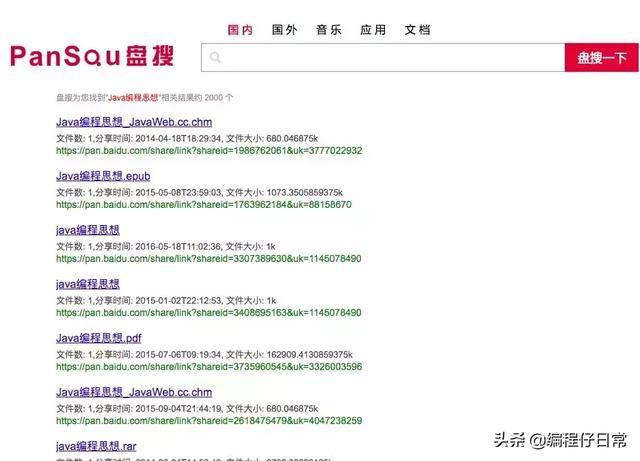Click Baidu link with shareid=1986762061
The width and height of the screenshot is (640, 461).
(209, 151)
